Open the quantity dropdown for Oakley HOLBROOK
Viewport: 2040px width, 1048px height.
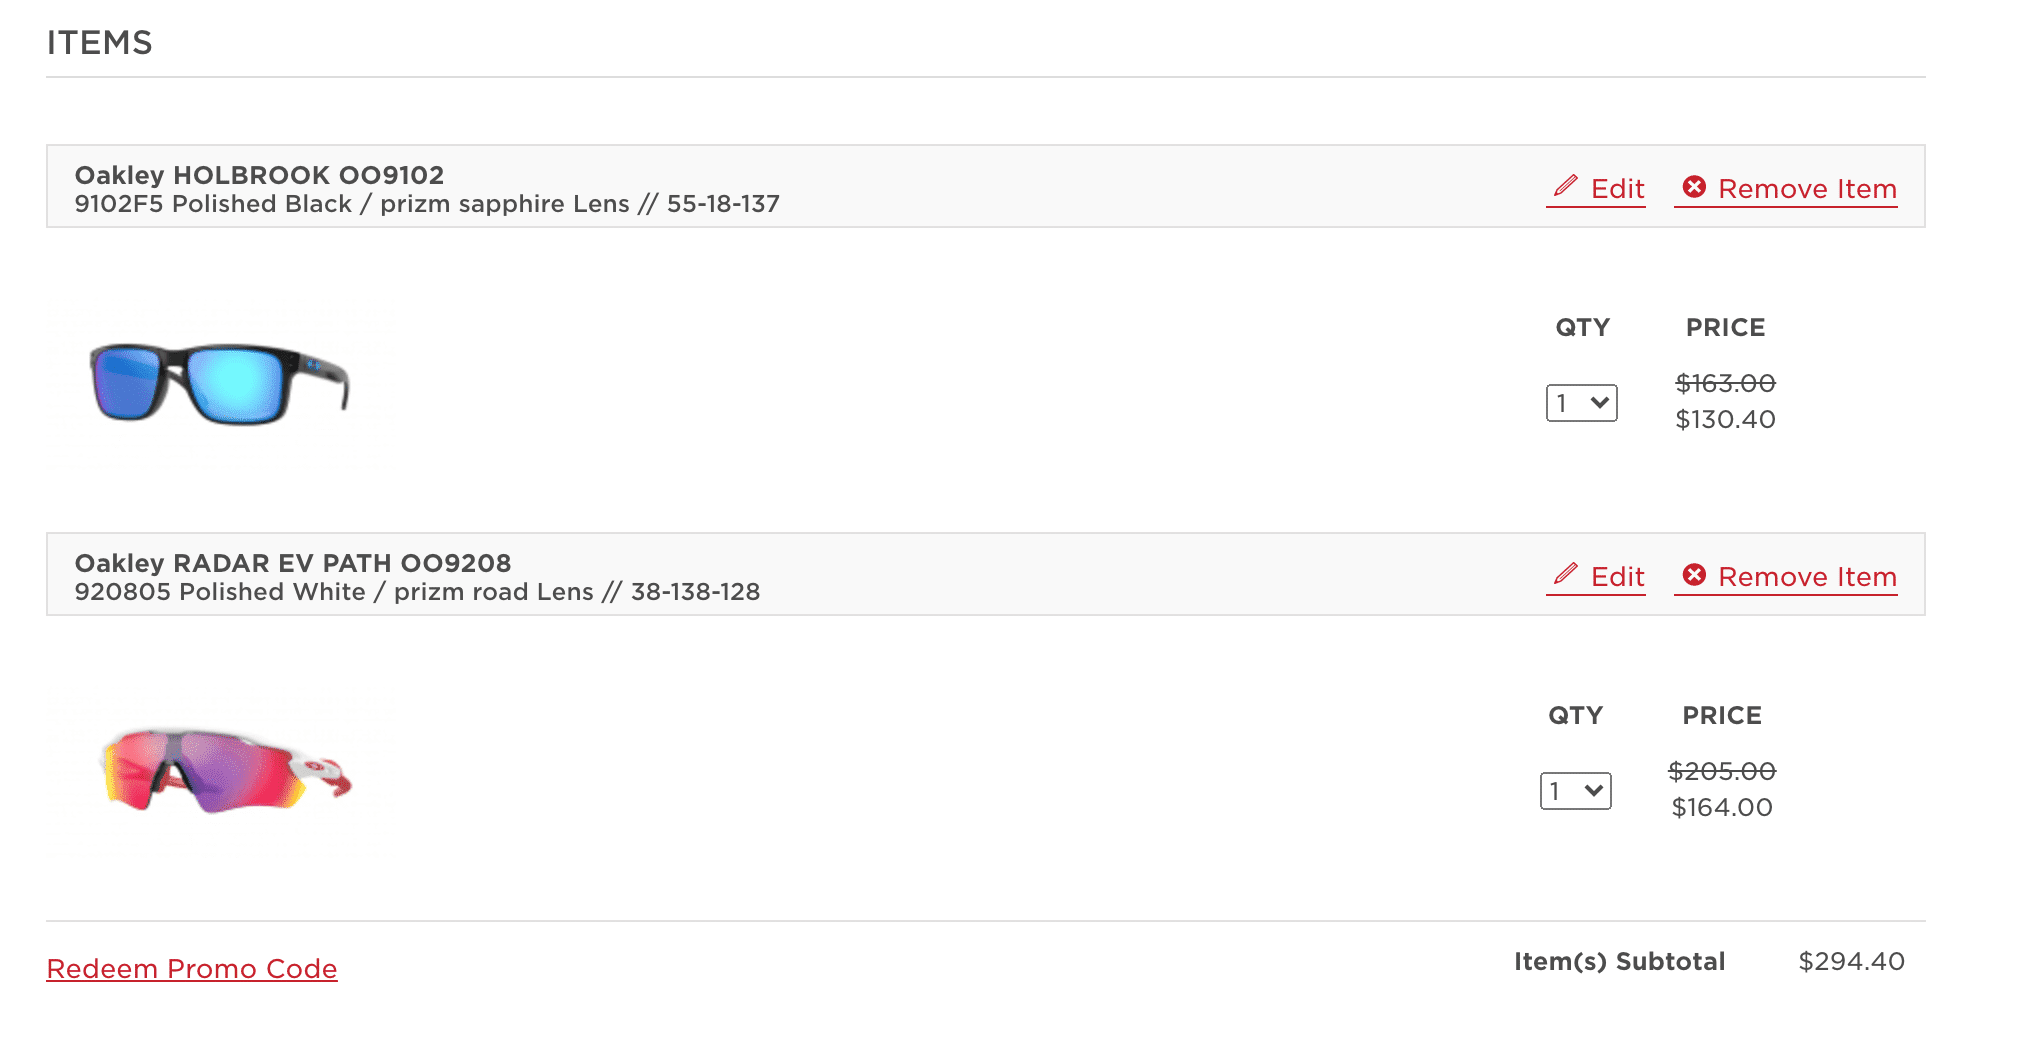point(1581,403)
